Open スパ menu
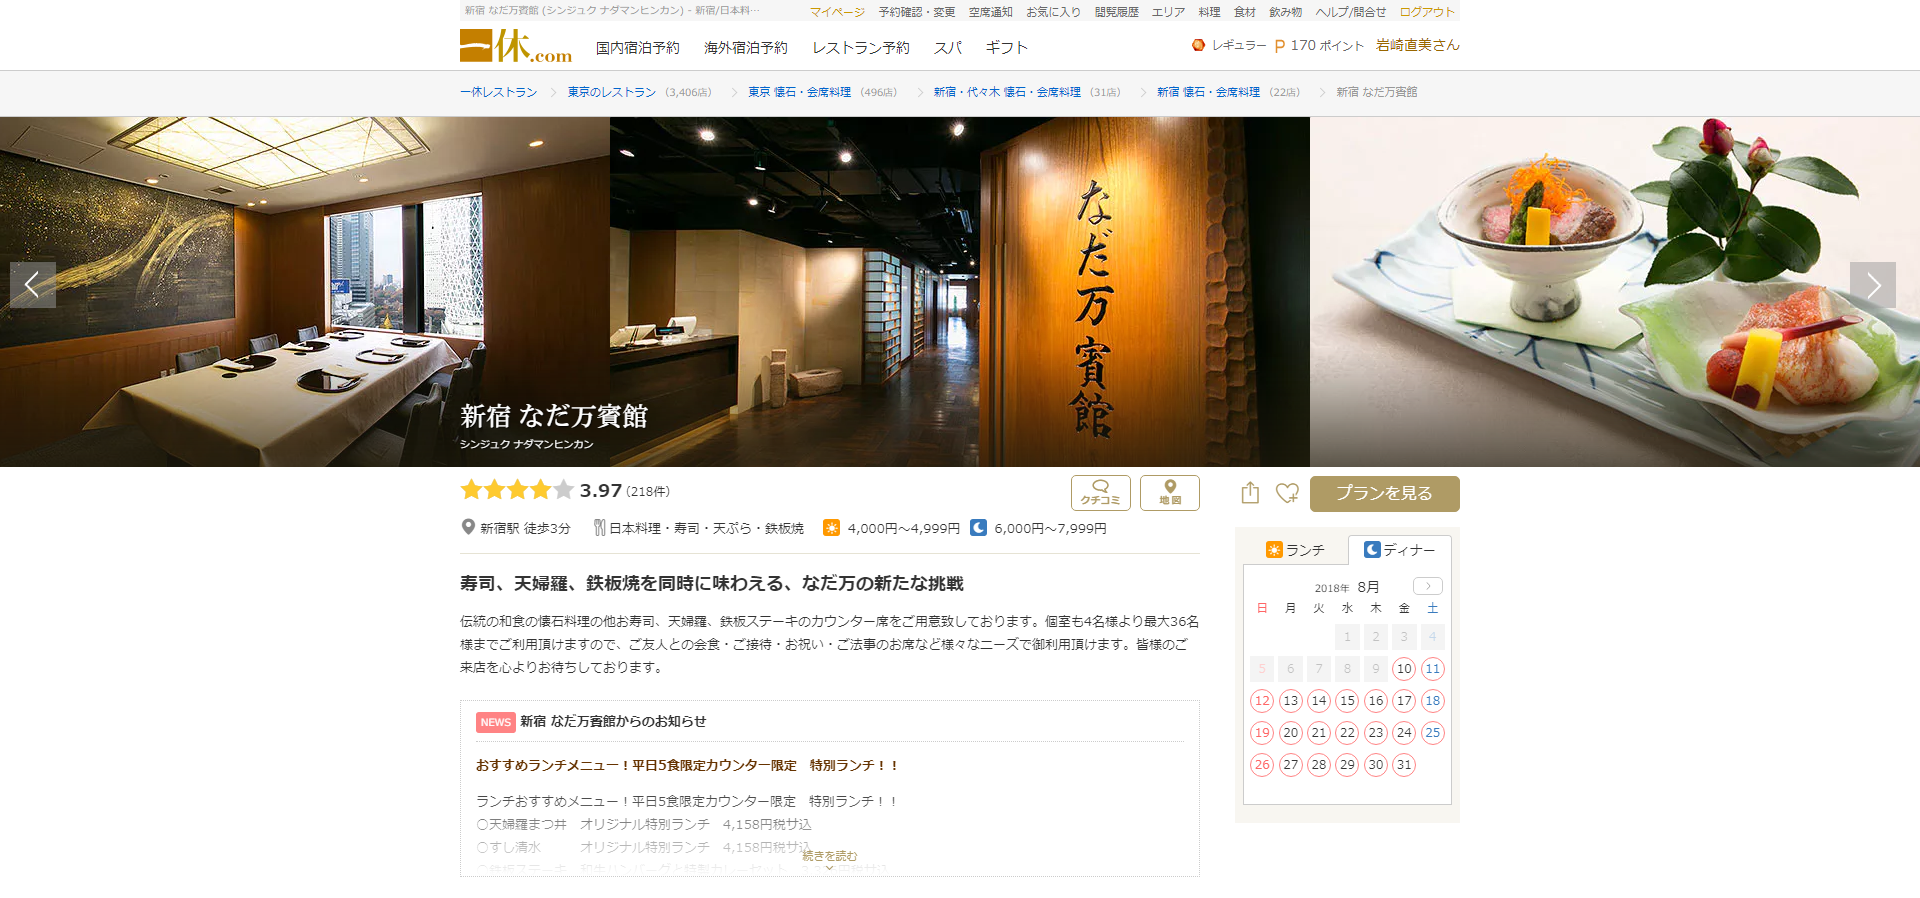The width and height of the screenshot is (1920, 898). point(947,48)
